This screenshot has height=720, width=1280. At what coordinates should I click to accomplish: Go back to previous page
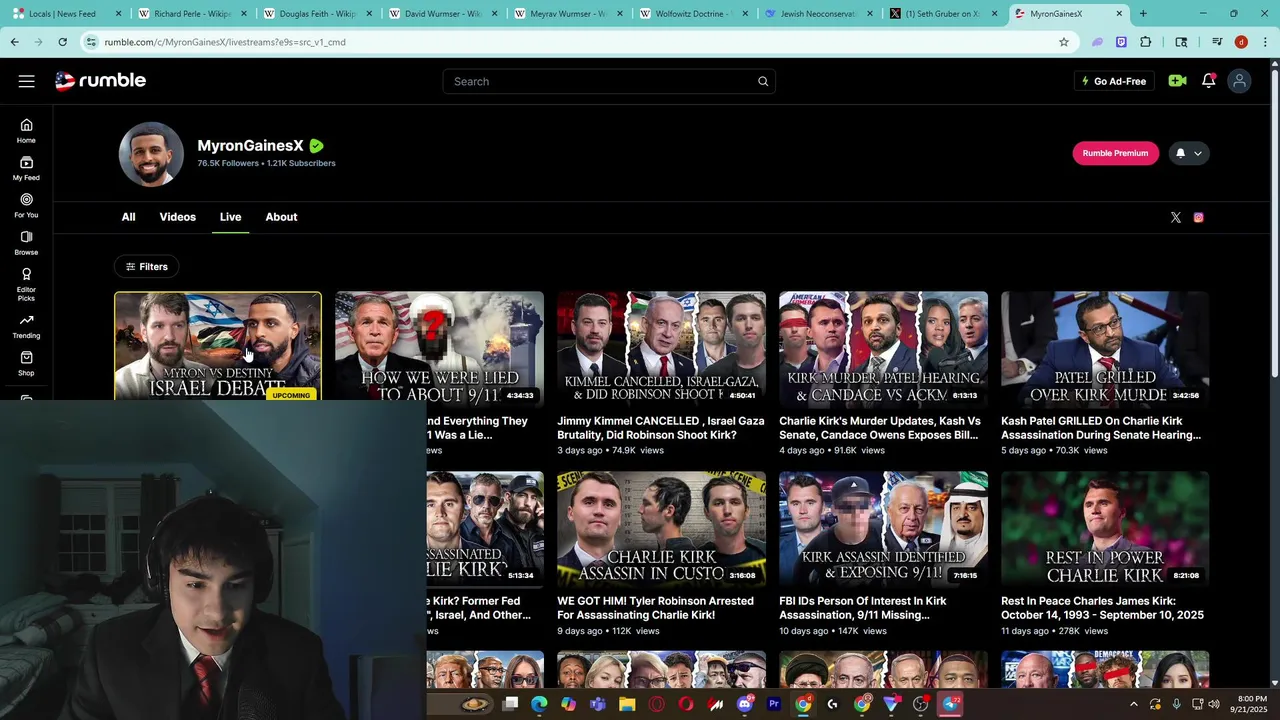14,42
